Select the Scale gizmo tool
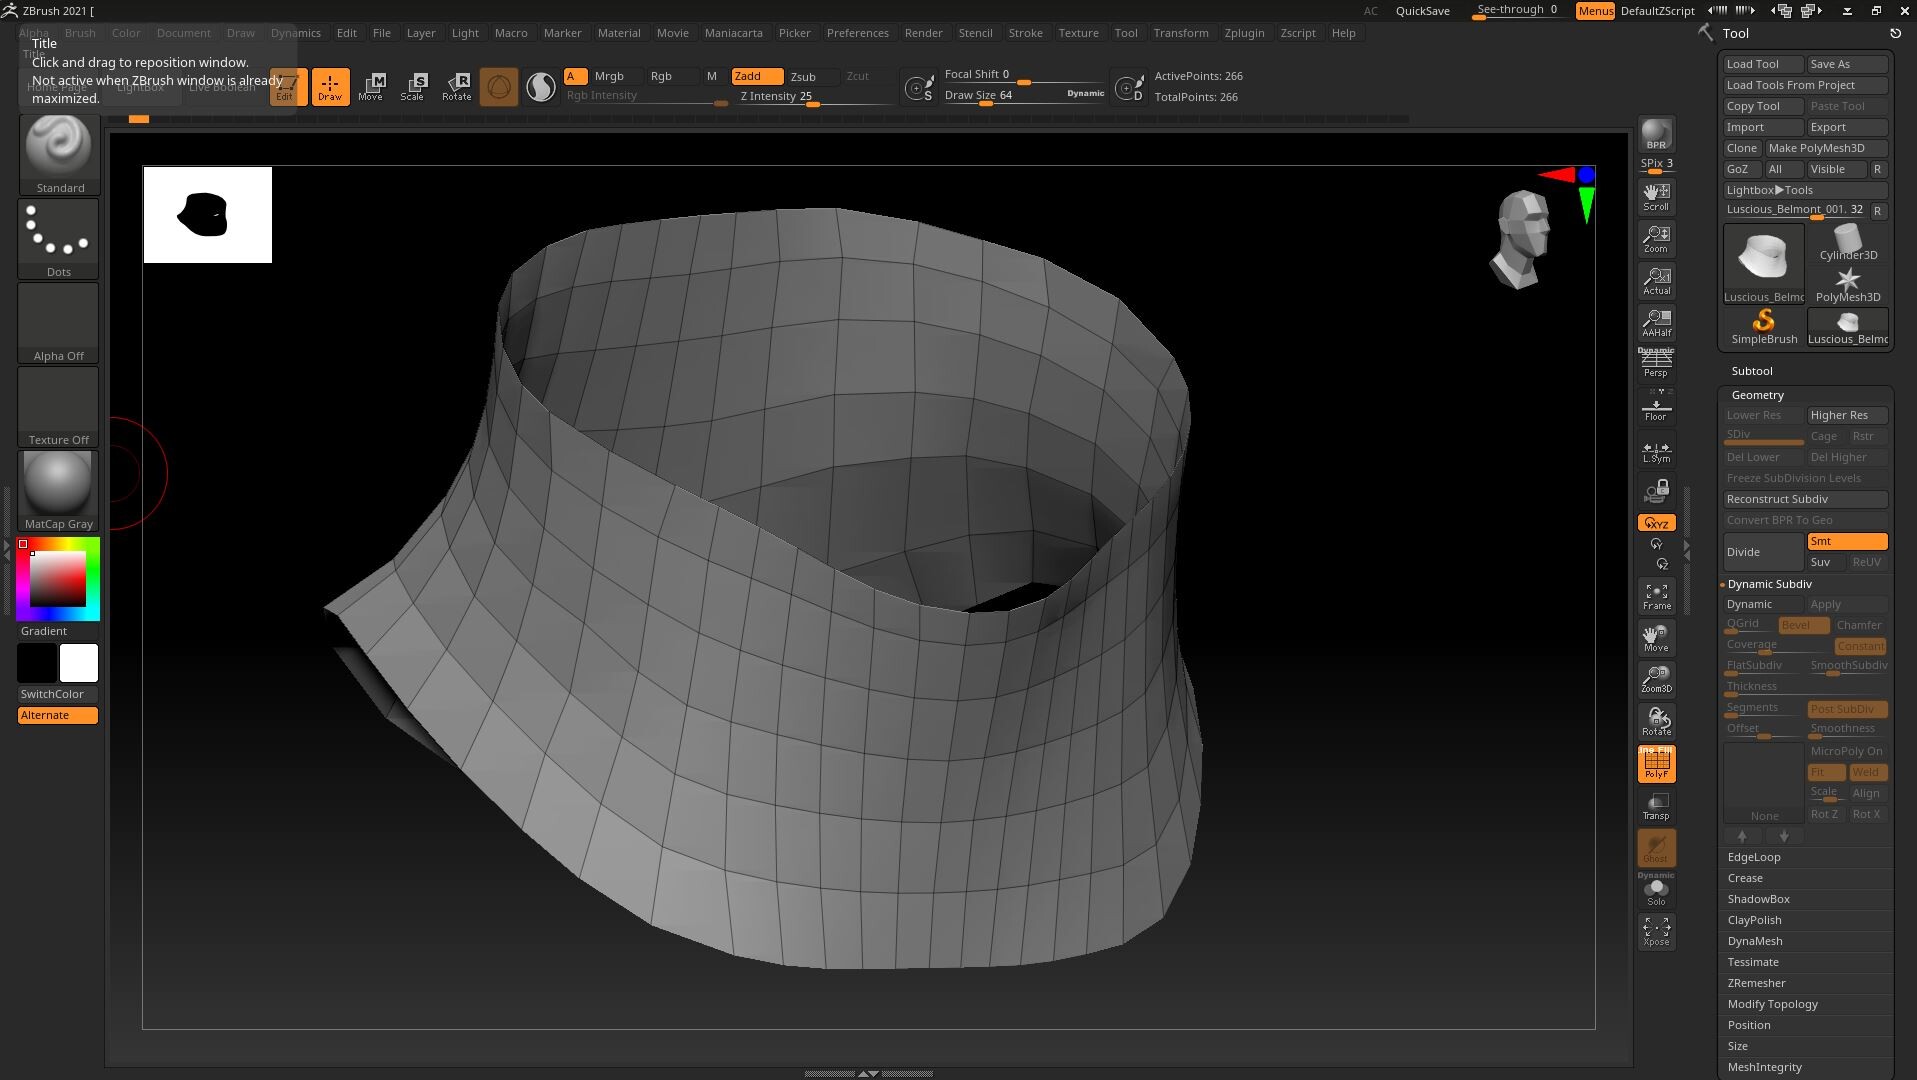This screenshot has height=1080, width=1917. [413, 86]
